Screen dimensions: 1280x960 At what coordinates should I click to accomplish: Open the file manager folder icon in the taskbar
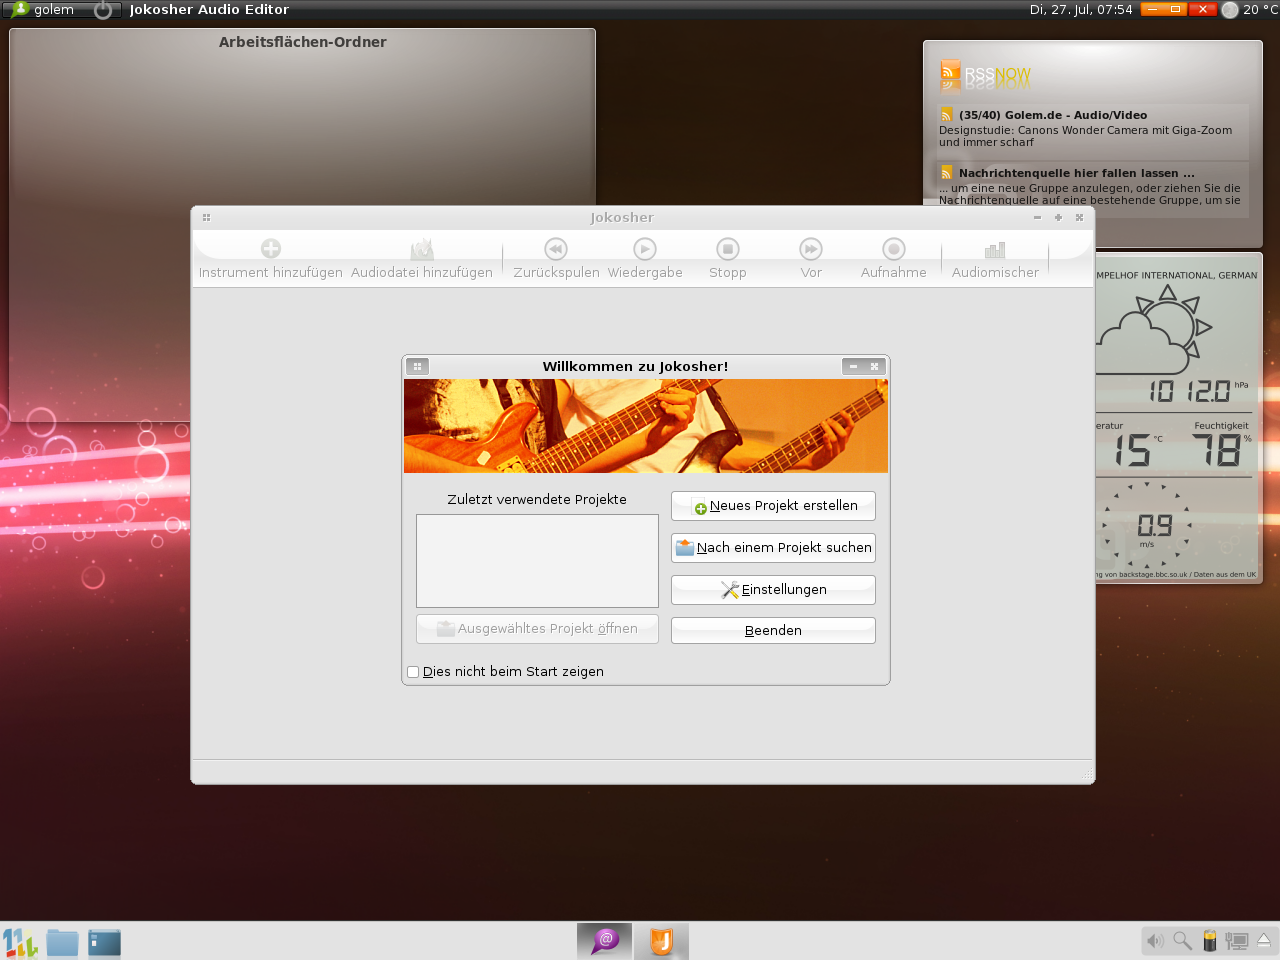[x=62, y=942]
